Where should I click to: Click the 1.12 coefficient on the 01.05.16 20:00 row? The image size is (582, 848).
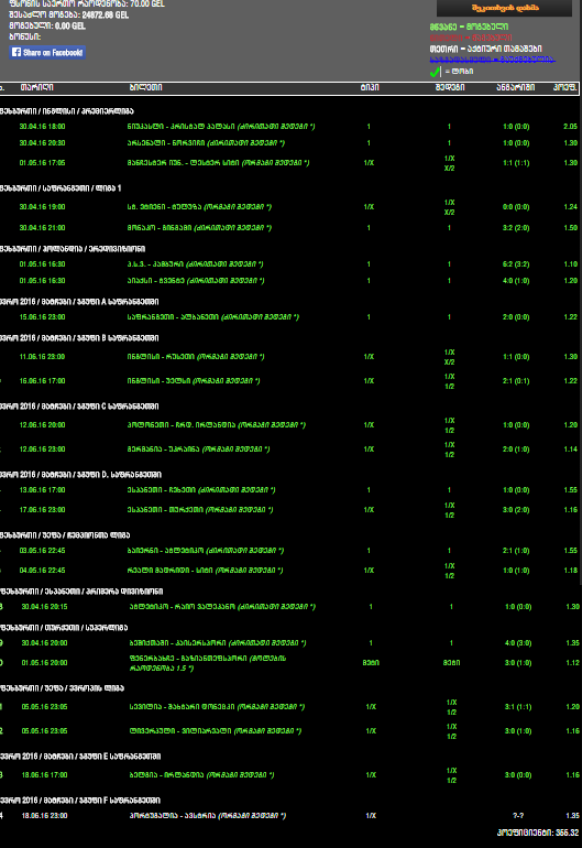572,662
